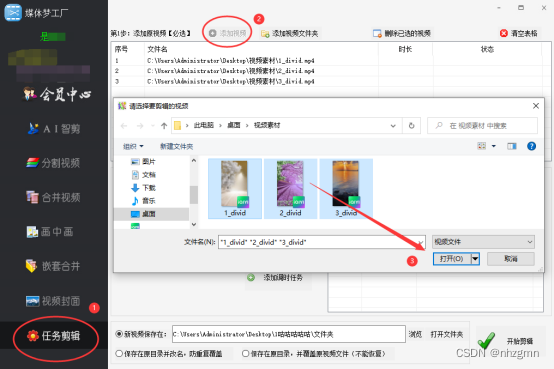Click the 文件名 column header
Screen dimensions: 554x369
pos(157,49)
